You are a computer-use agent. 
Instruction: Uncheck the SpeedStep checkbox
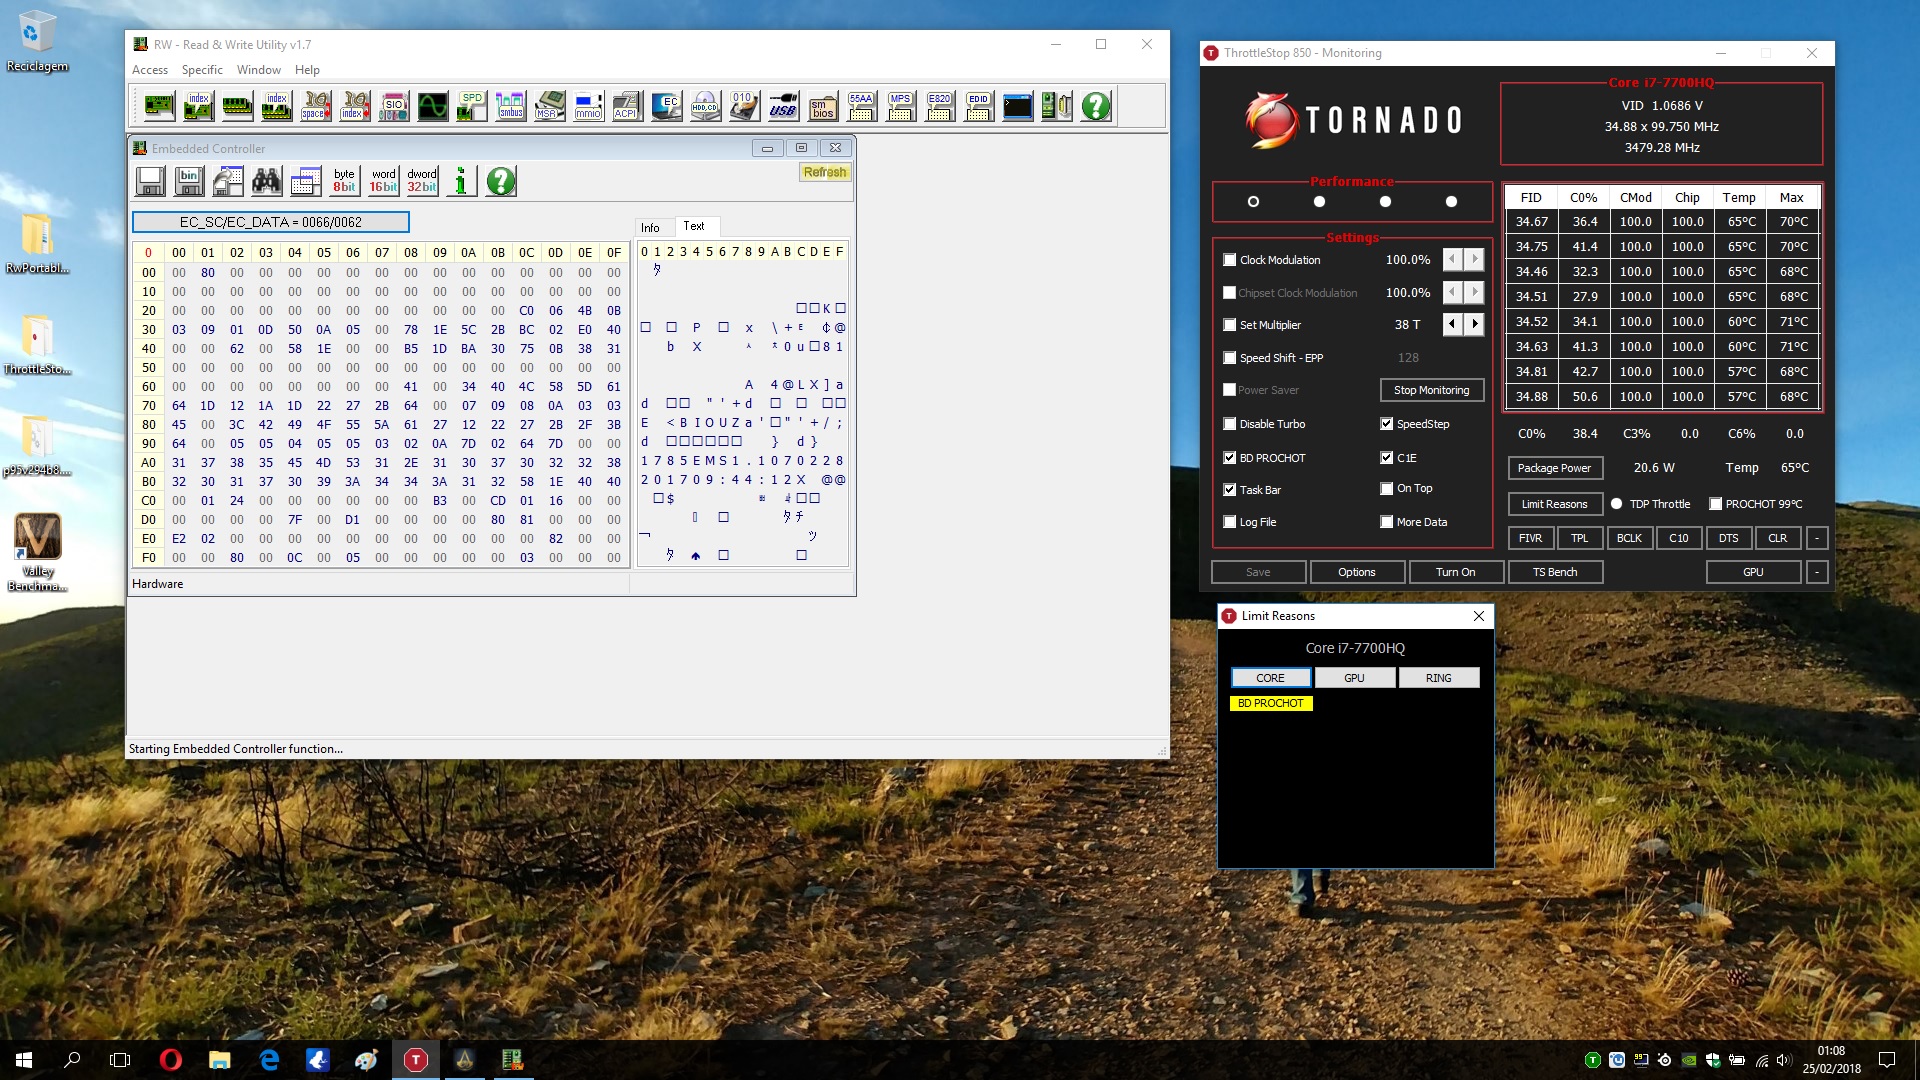[x=1387, y=424]
